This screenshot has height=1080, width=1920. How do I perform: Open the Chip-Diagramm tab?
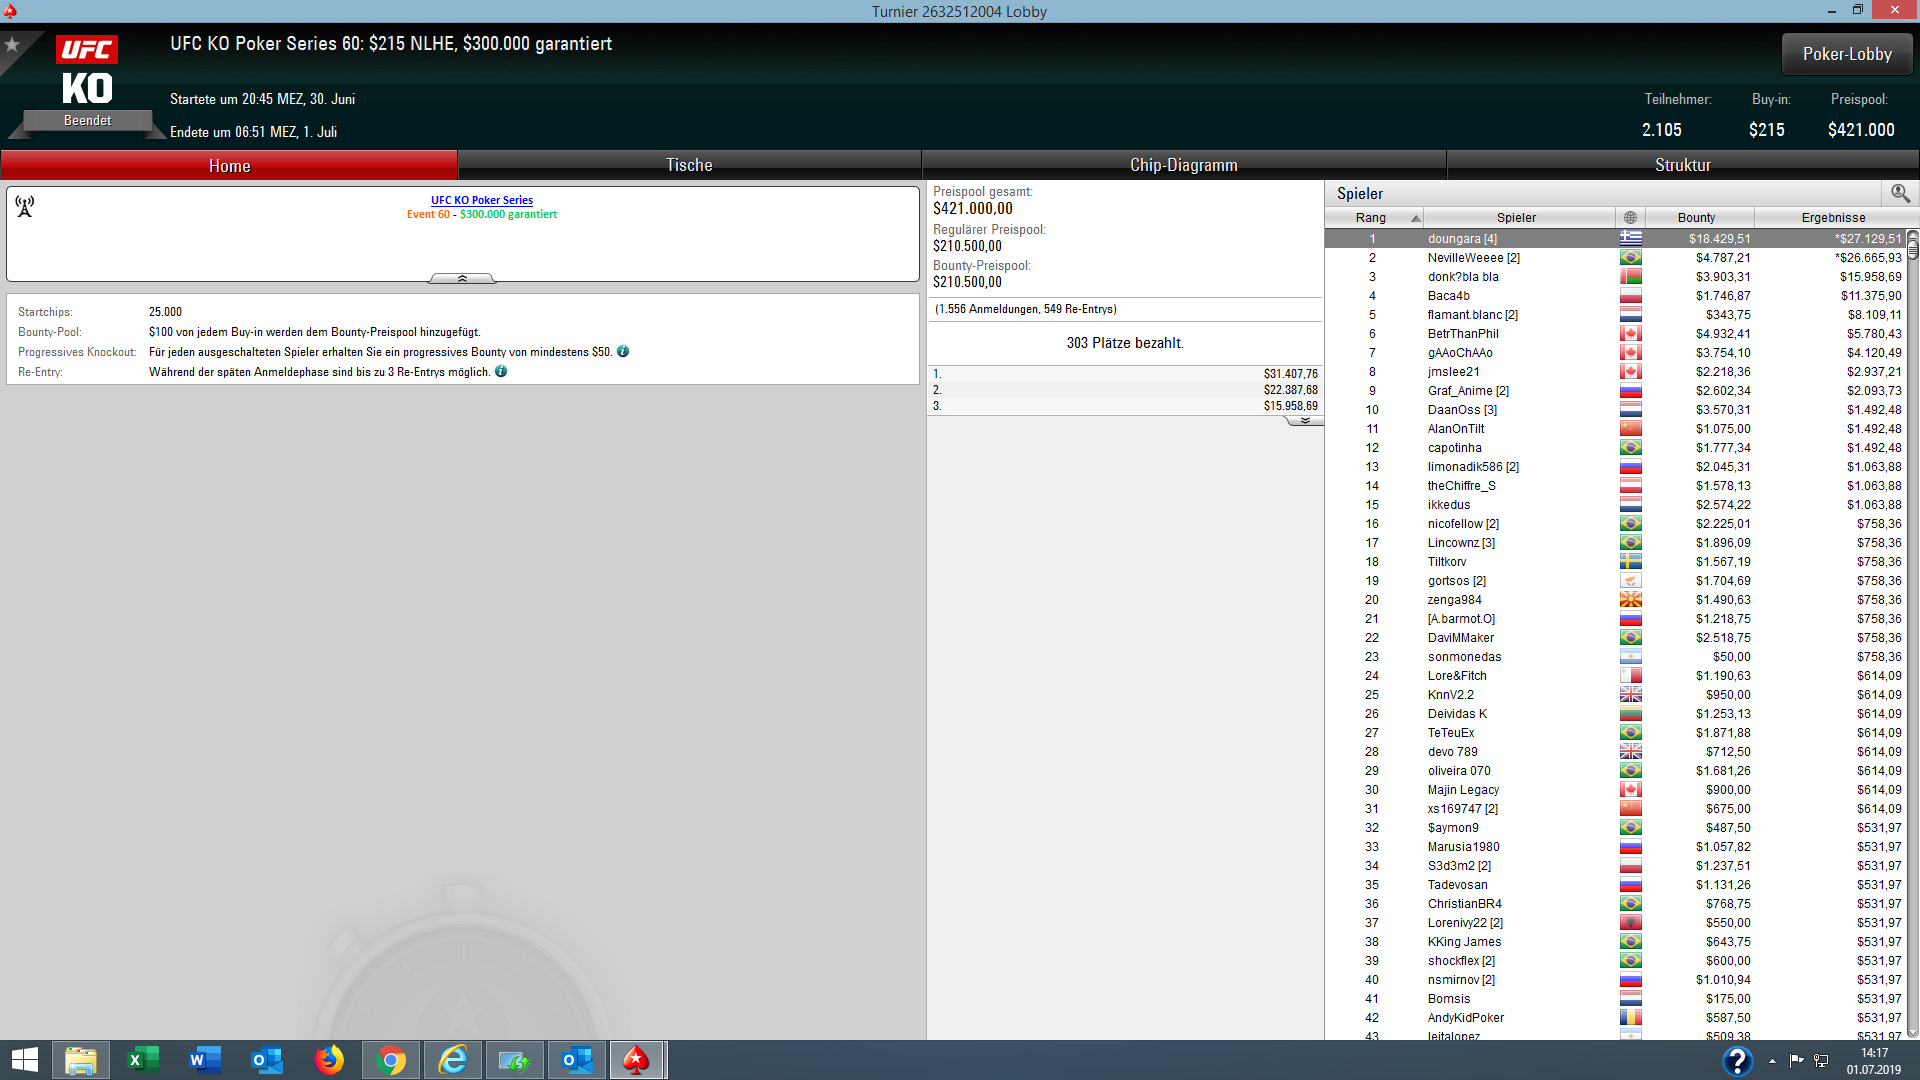1183,165
